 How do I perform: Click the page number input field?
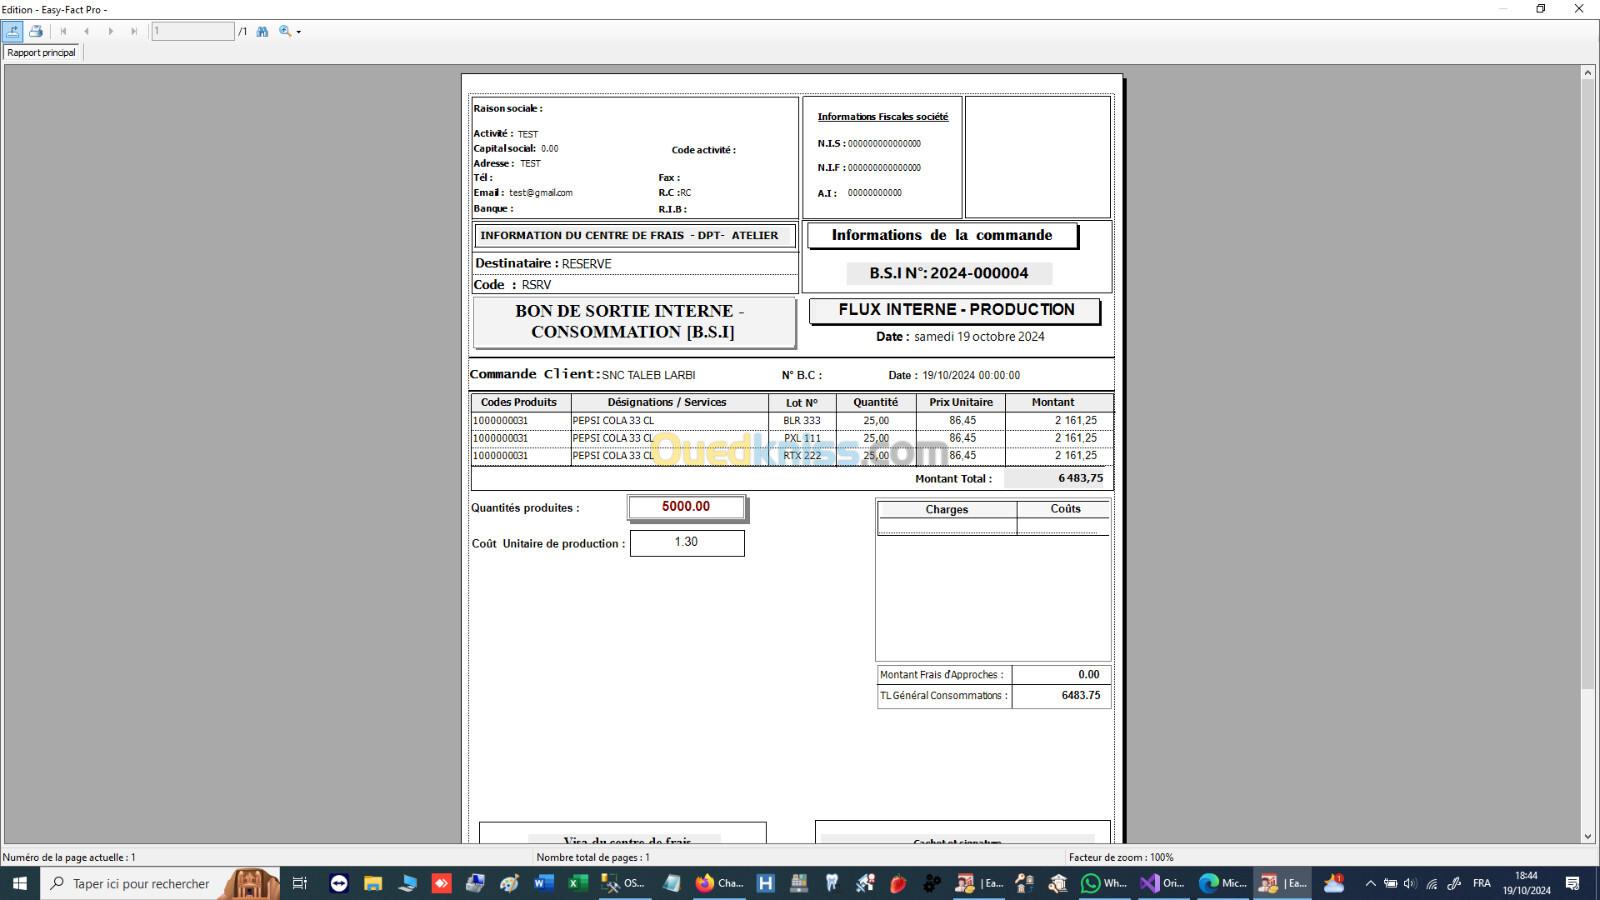[x=192, y=31]
